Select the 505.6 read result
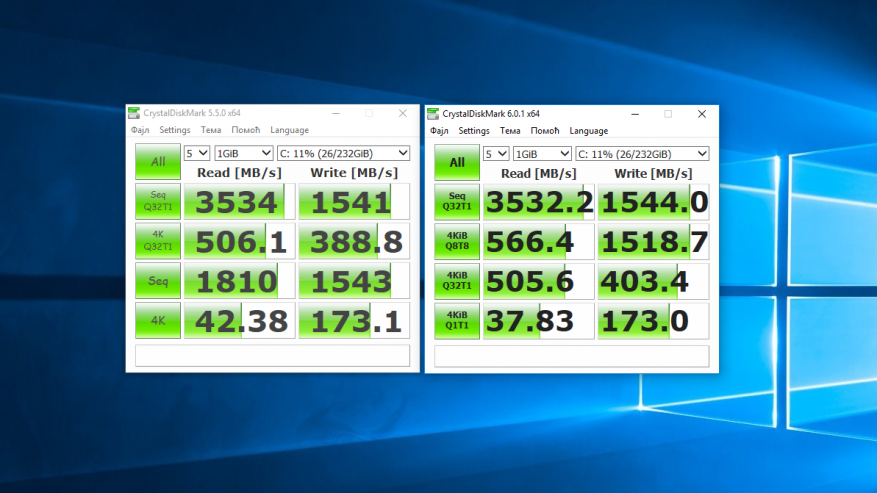Image resolution: width=877 pixels, height=493 pixels. 539,281
